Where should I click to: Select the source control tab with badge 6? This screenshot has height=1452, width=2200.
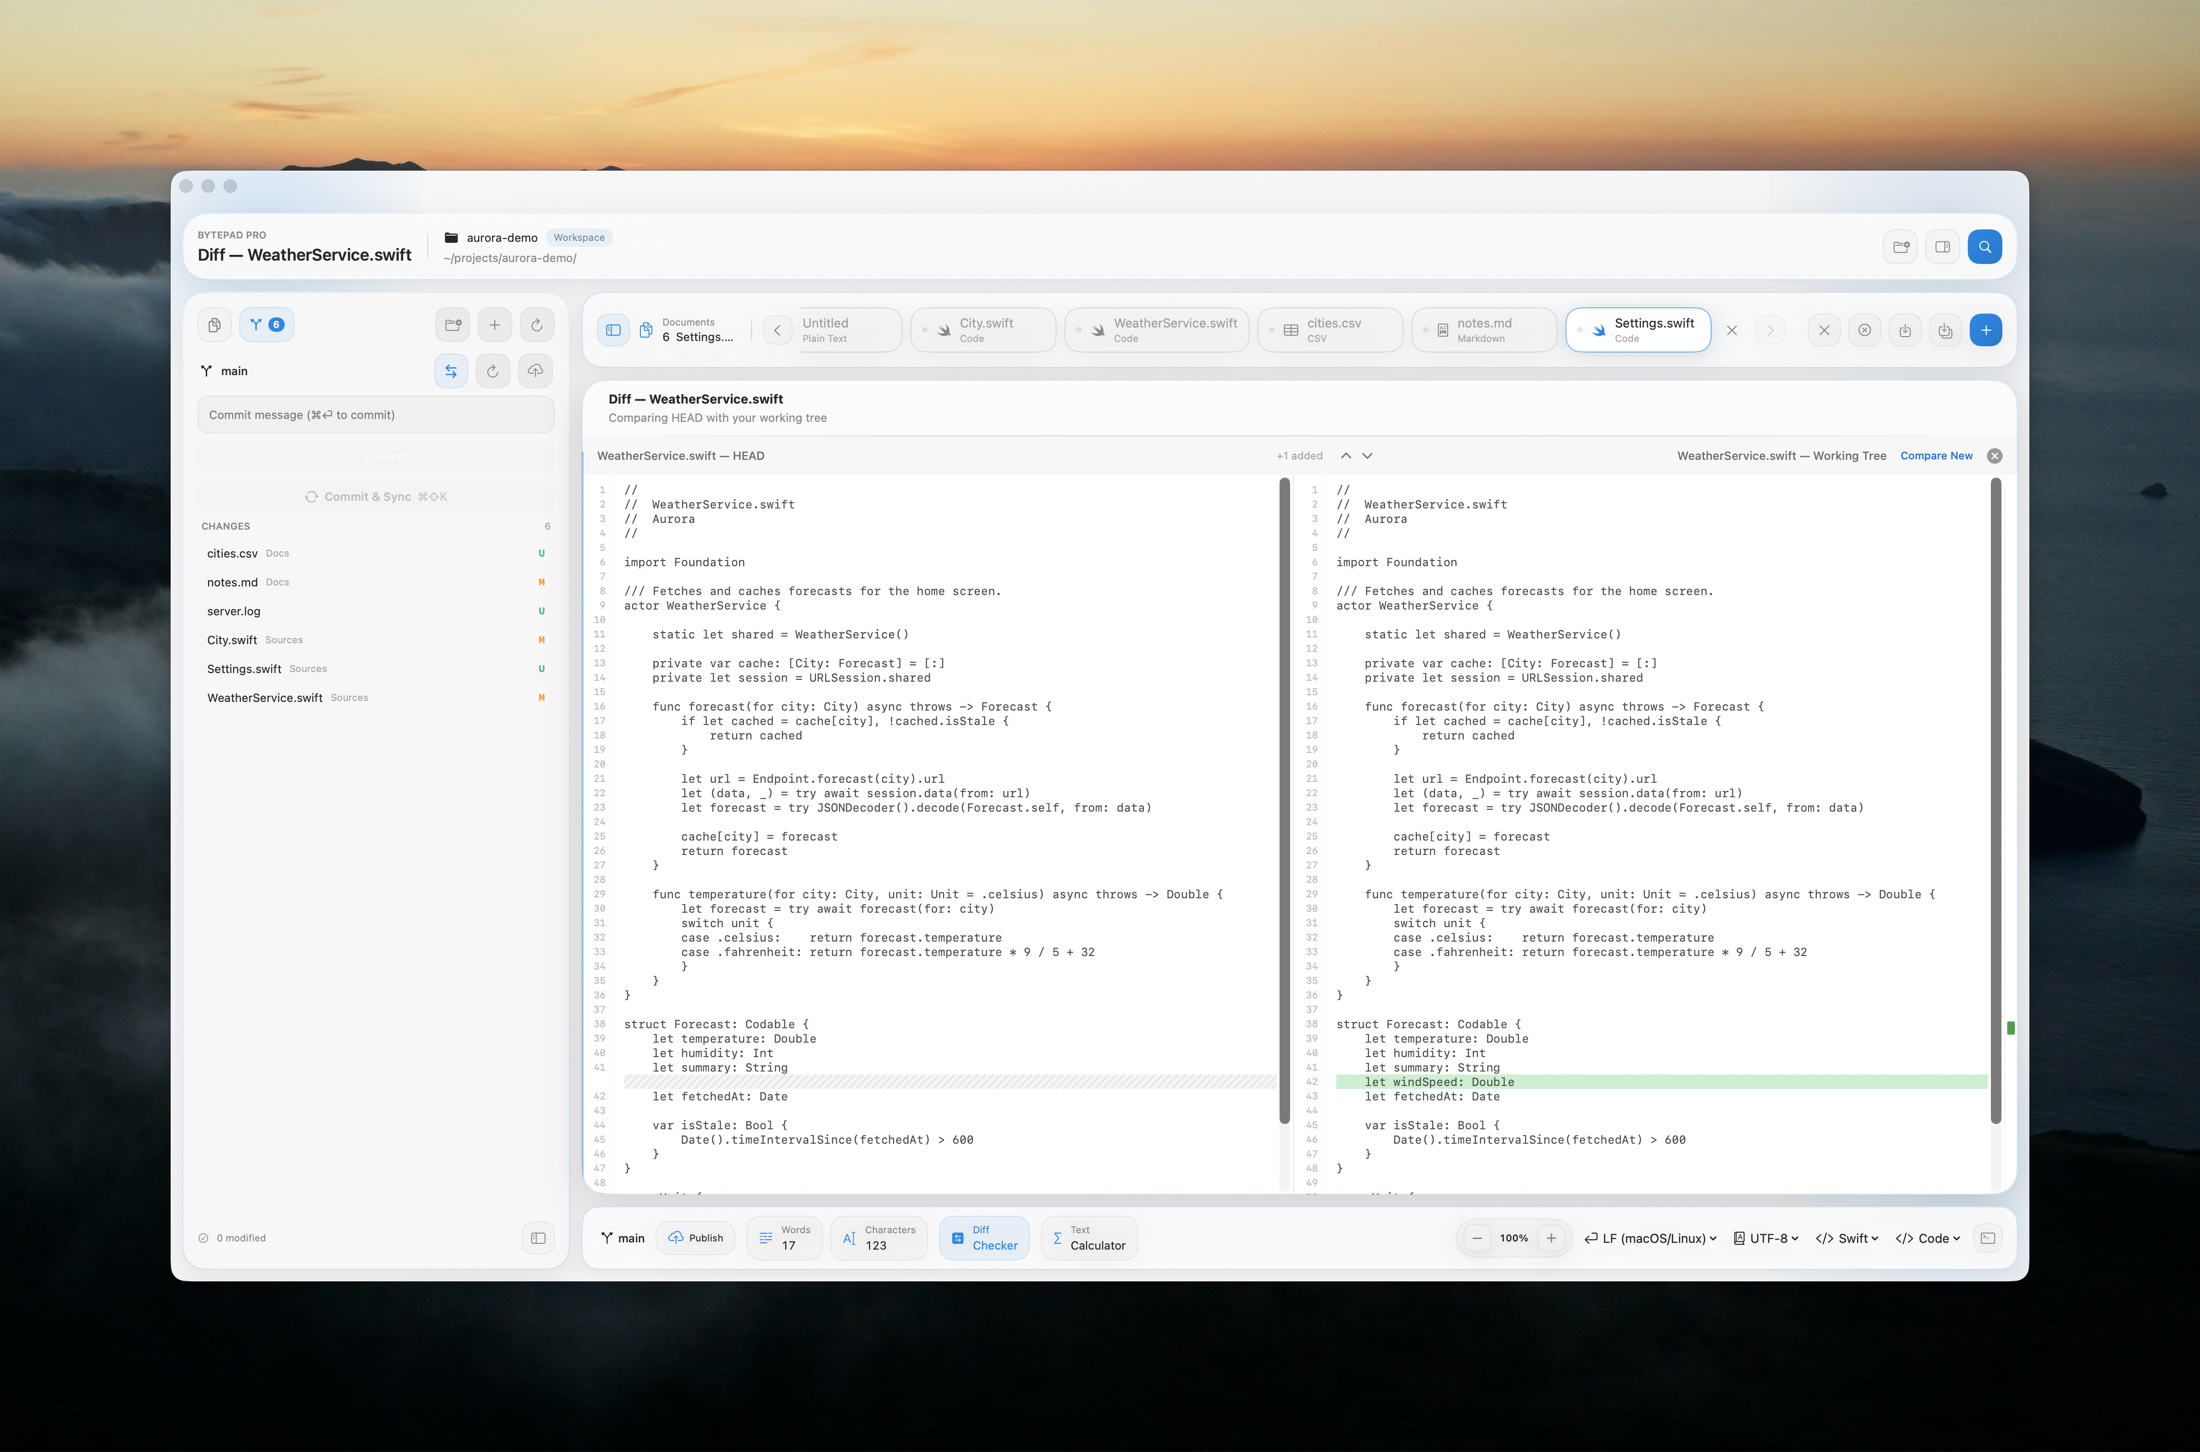coord(266,325)
